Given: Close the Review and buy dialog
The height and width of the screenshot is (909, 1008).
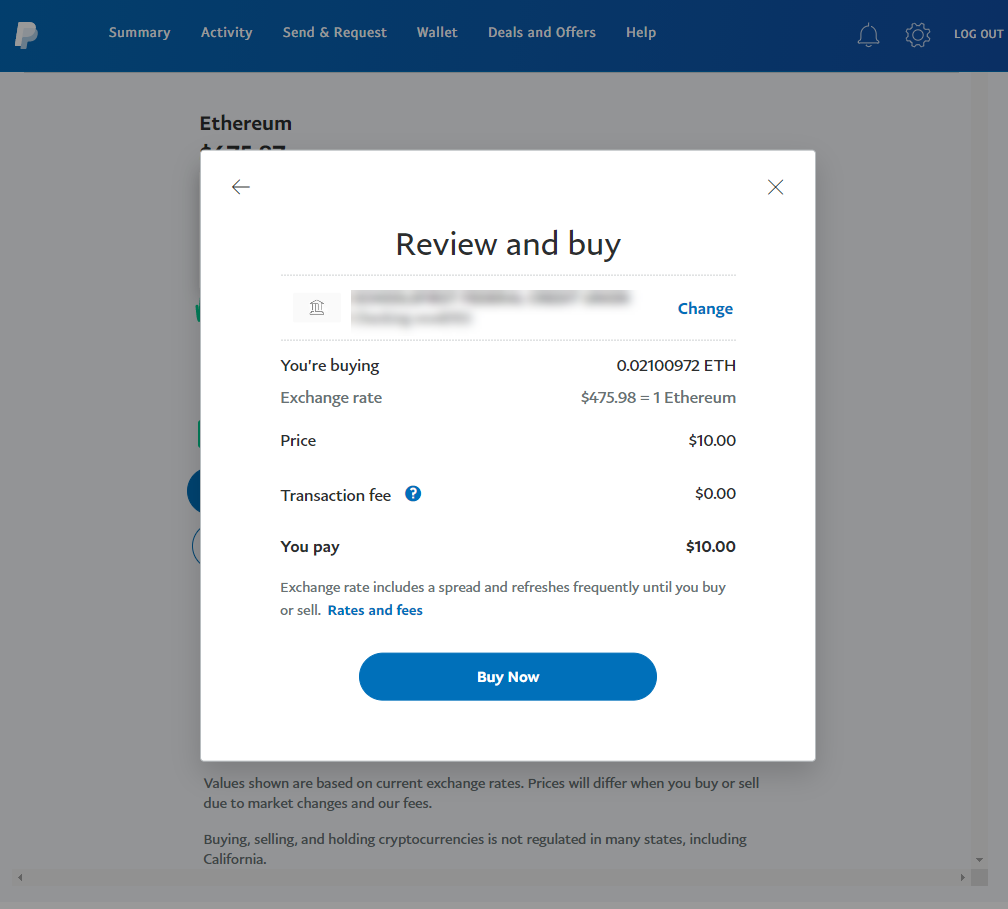Looking at the screenshot, I should (775, 187).
